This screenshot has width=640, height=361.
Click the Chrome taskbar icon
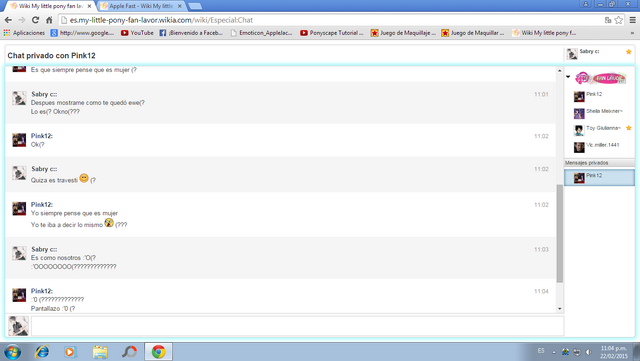tap(158, 352)
